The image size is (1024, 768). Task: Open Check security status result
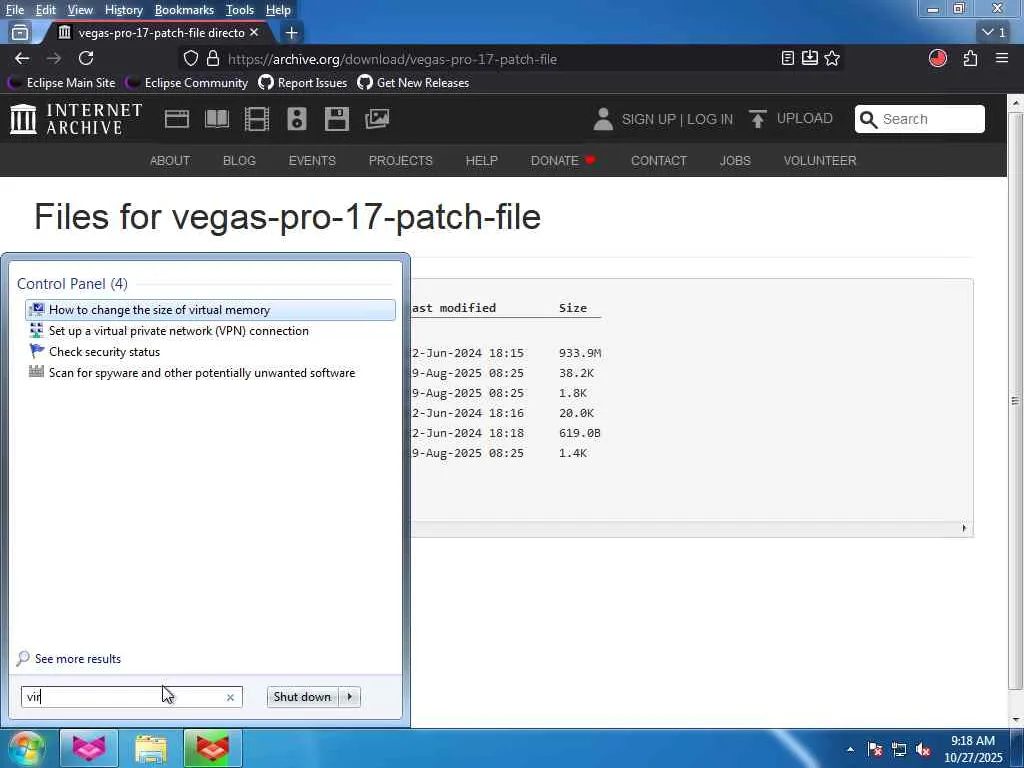210,351
